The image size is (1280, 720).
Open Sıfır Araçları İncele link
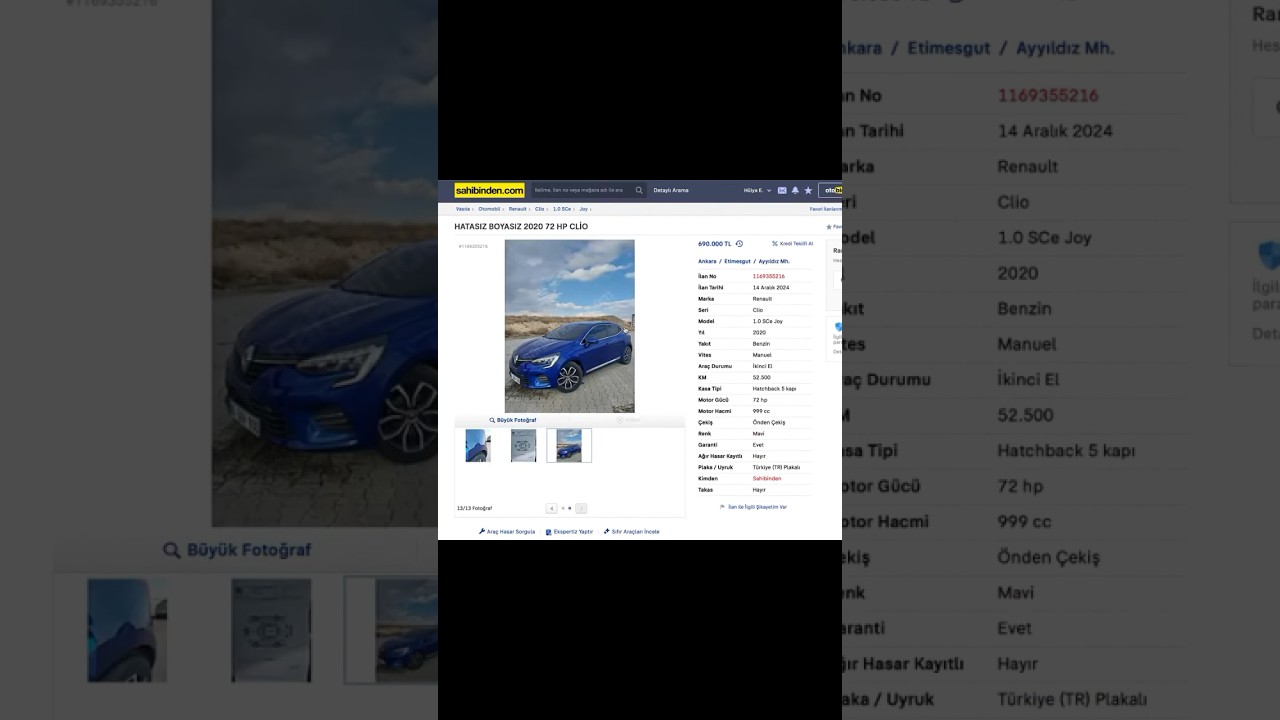632,532
